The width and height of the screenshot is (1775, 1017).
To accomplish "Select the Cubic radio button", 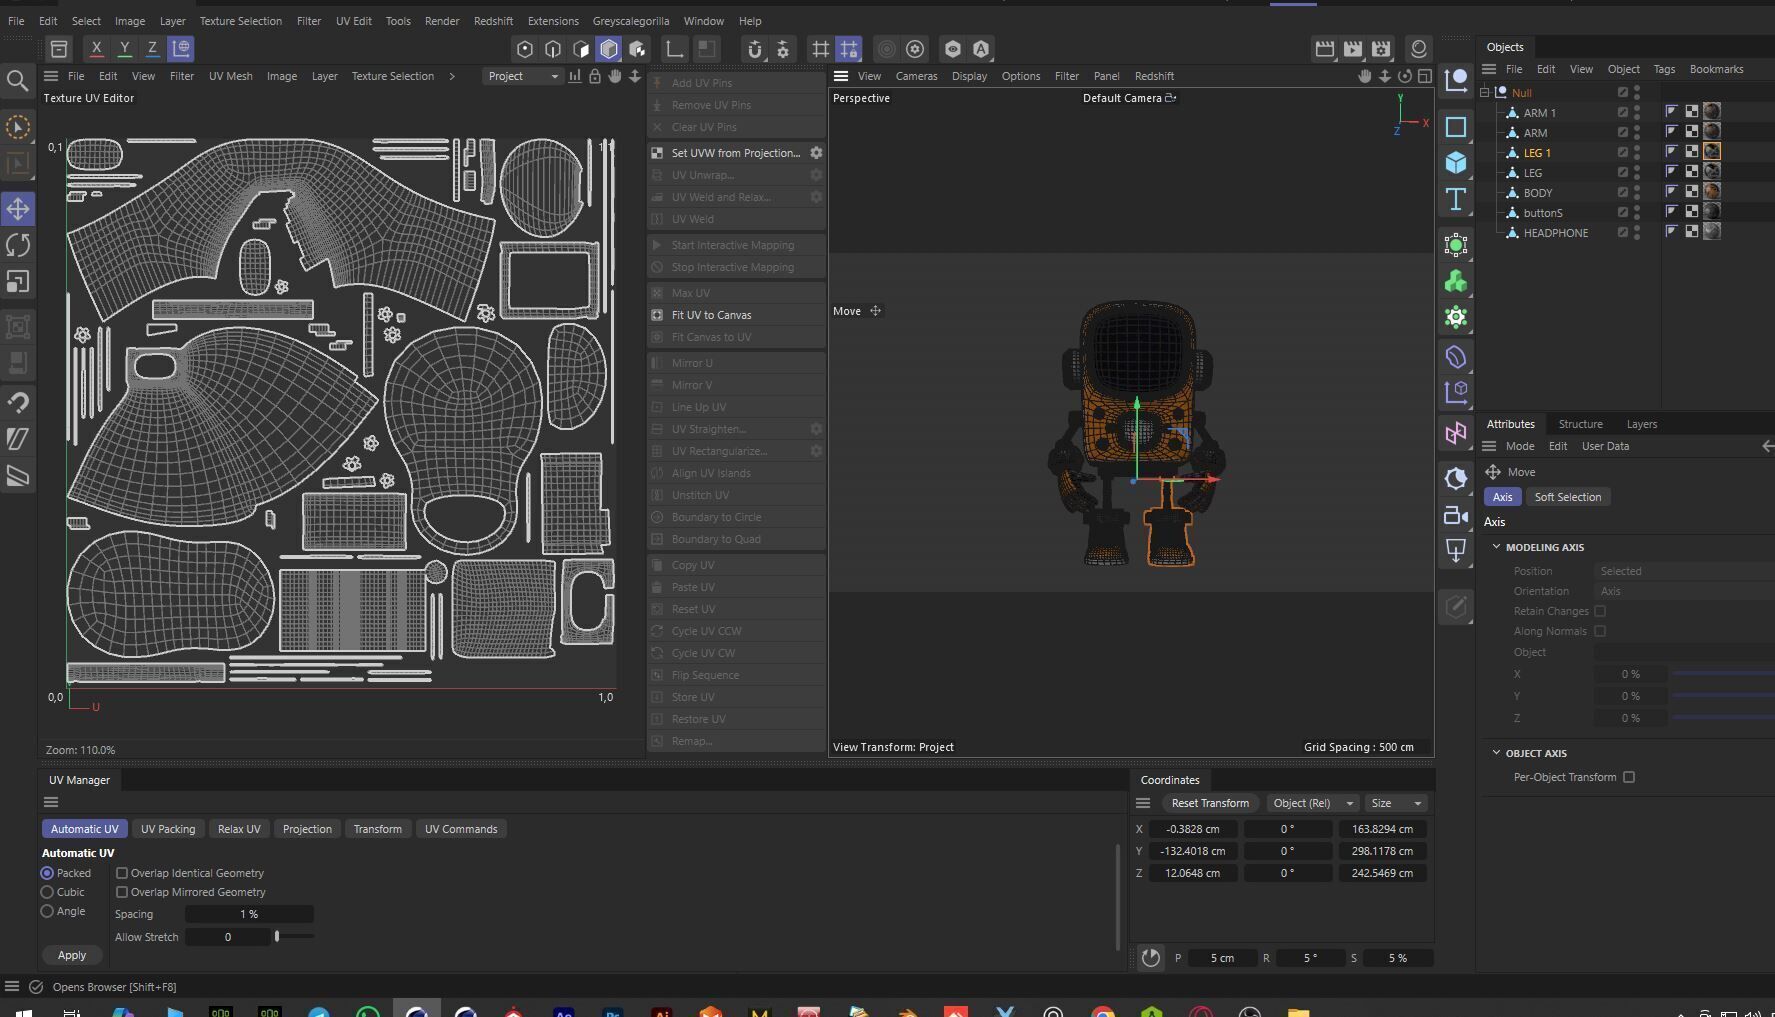I will click(x=47, y=892).
